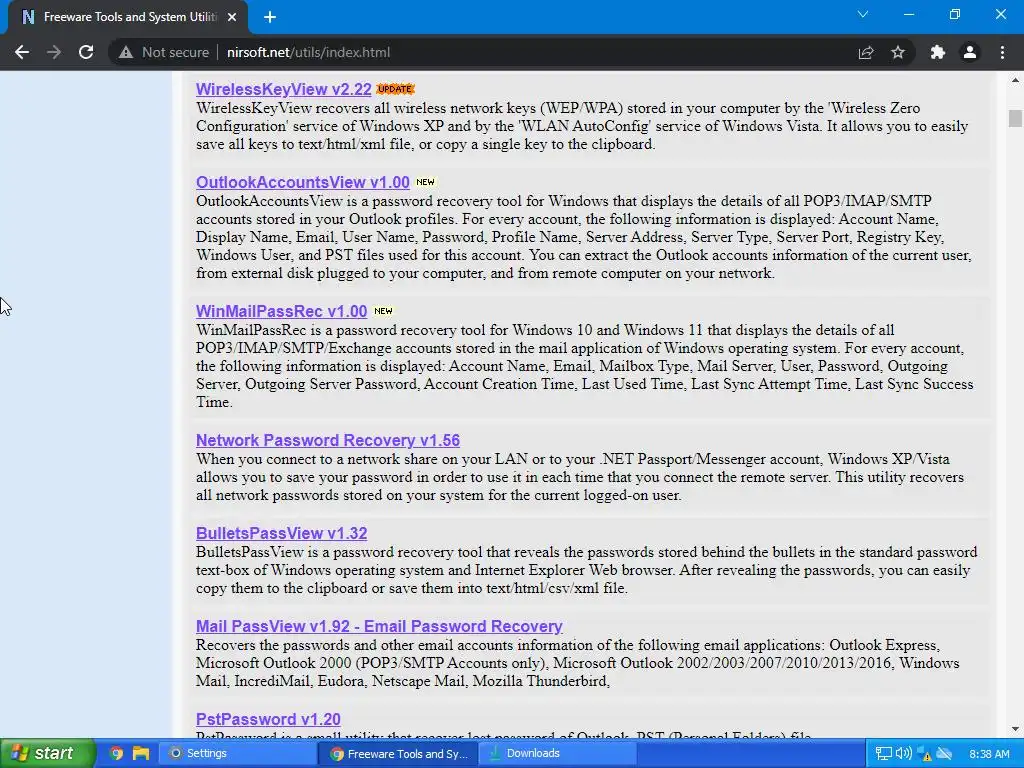The image size is (1024, 768).
Task: Open the Chrome three-dot menu
Action: coord(1002,52)
